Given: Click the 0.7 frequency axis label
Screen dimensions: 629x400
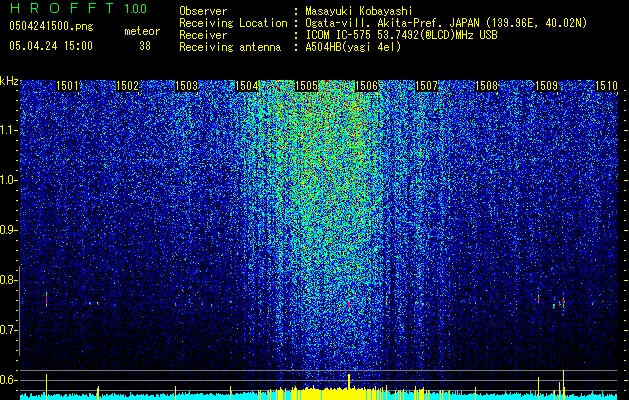Looking at the screenshot, I should pos(9,330).
